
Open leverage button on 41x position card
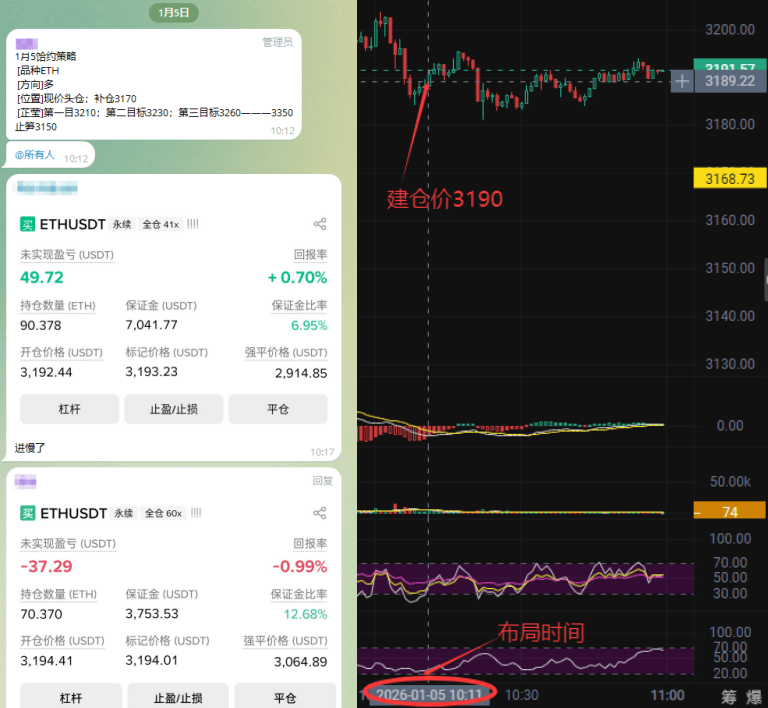[69, 409]
